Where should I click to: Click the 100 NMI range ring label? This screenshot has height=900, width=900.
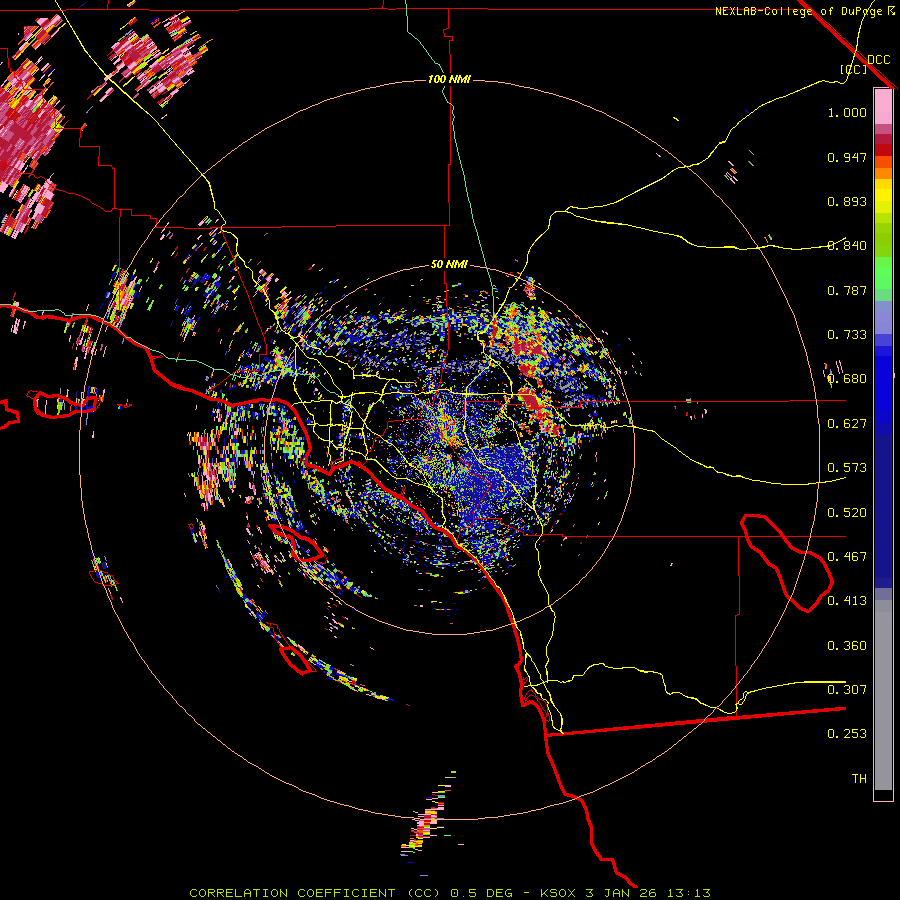pos(449,79)
